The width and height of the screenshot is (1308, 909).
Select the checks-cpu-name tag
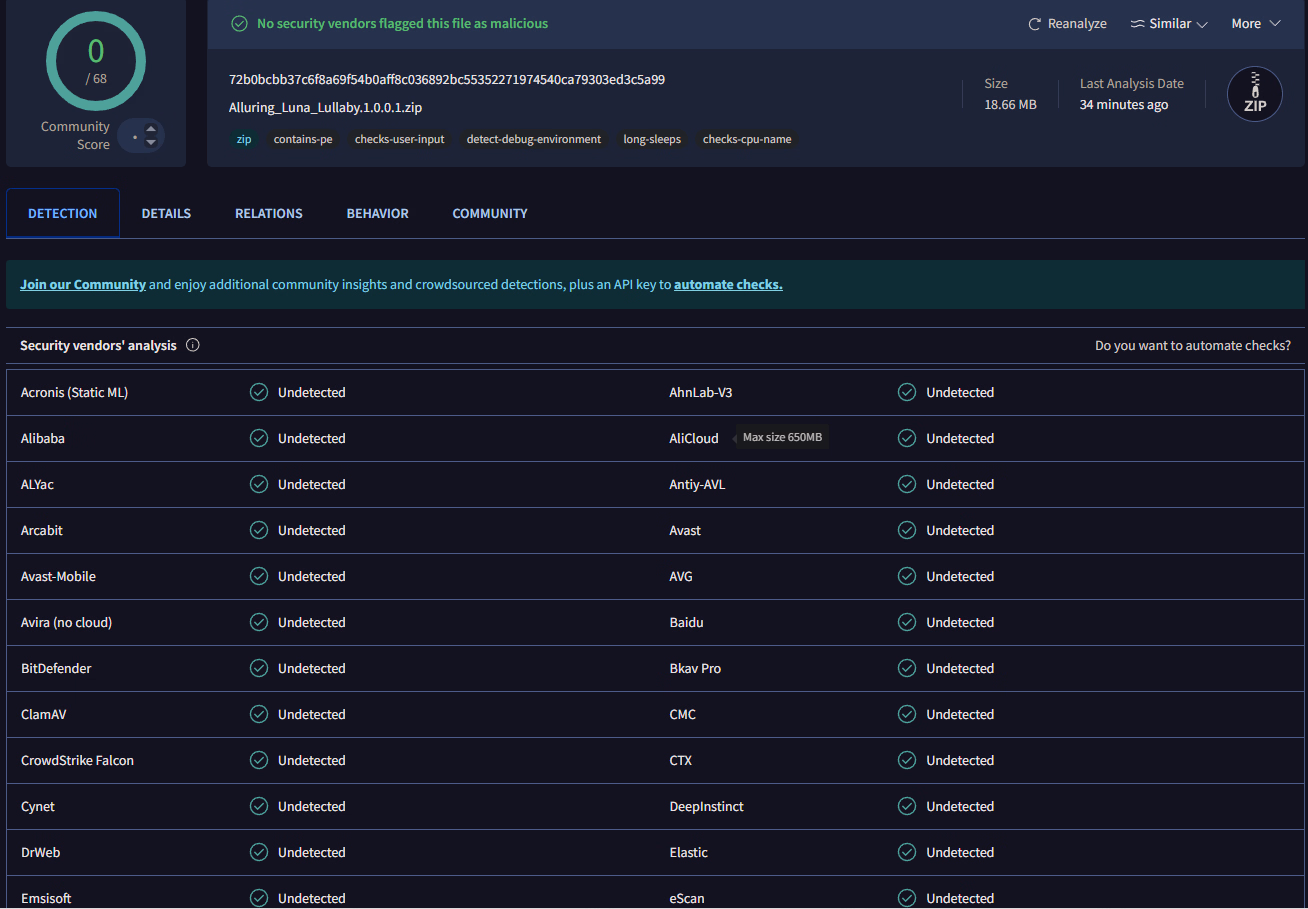tap(747, 139)
